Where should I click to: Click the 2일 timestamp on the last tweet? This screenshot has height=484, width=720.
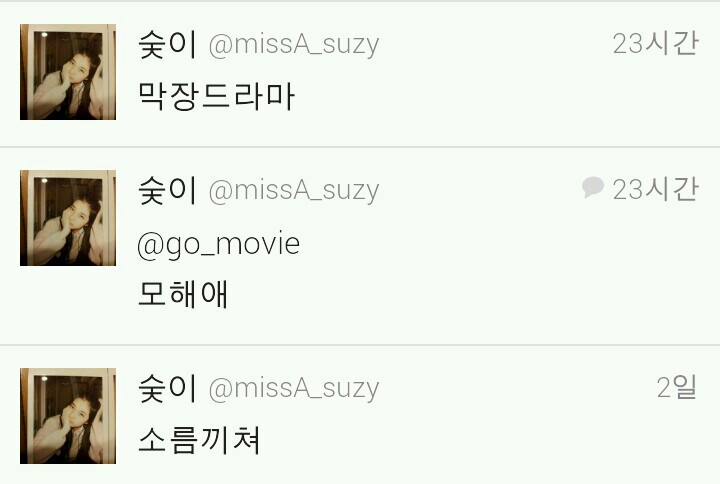(677, 387)
